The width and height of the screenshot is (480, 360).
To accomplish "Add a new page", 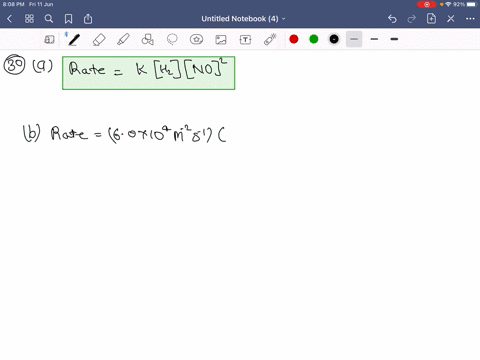I will [x=431, y=19].
